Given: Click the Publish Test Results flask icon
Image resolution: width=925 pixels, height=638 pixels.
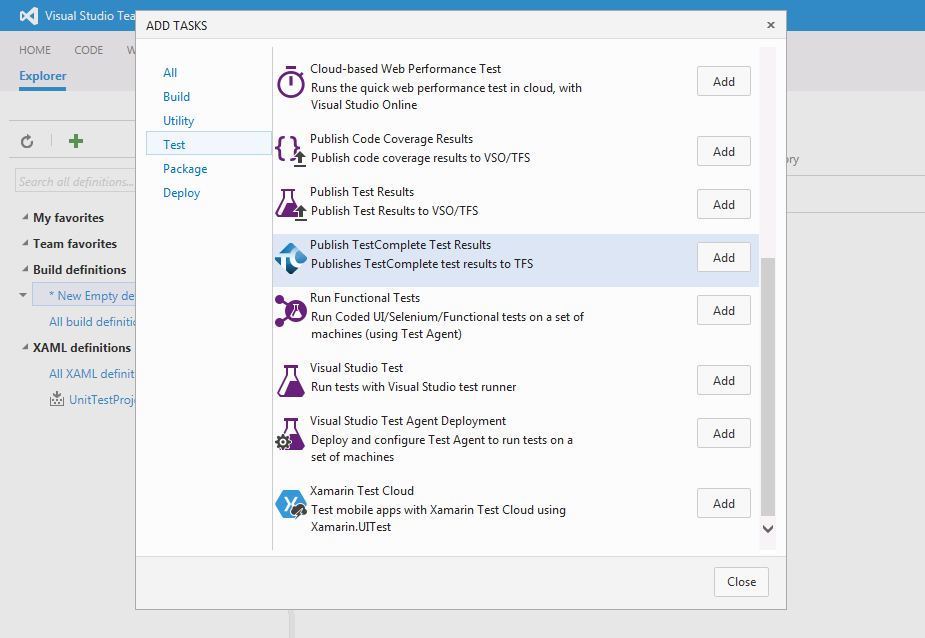Looking at the screenshot, I should pos(290,204).
